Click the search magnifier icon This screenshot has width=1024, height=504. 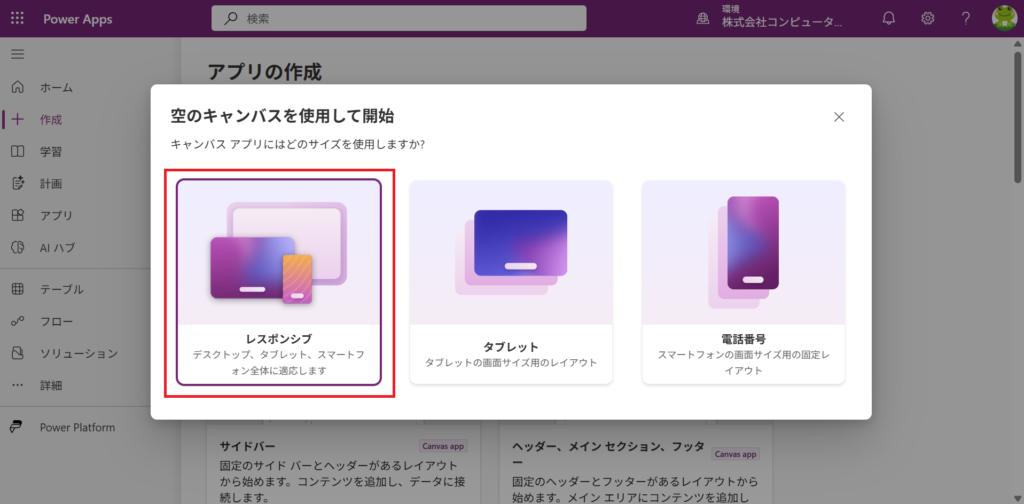tap(231, 19)
